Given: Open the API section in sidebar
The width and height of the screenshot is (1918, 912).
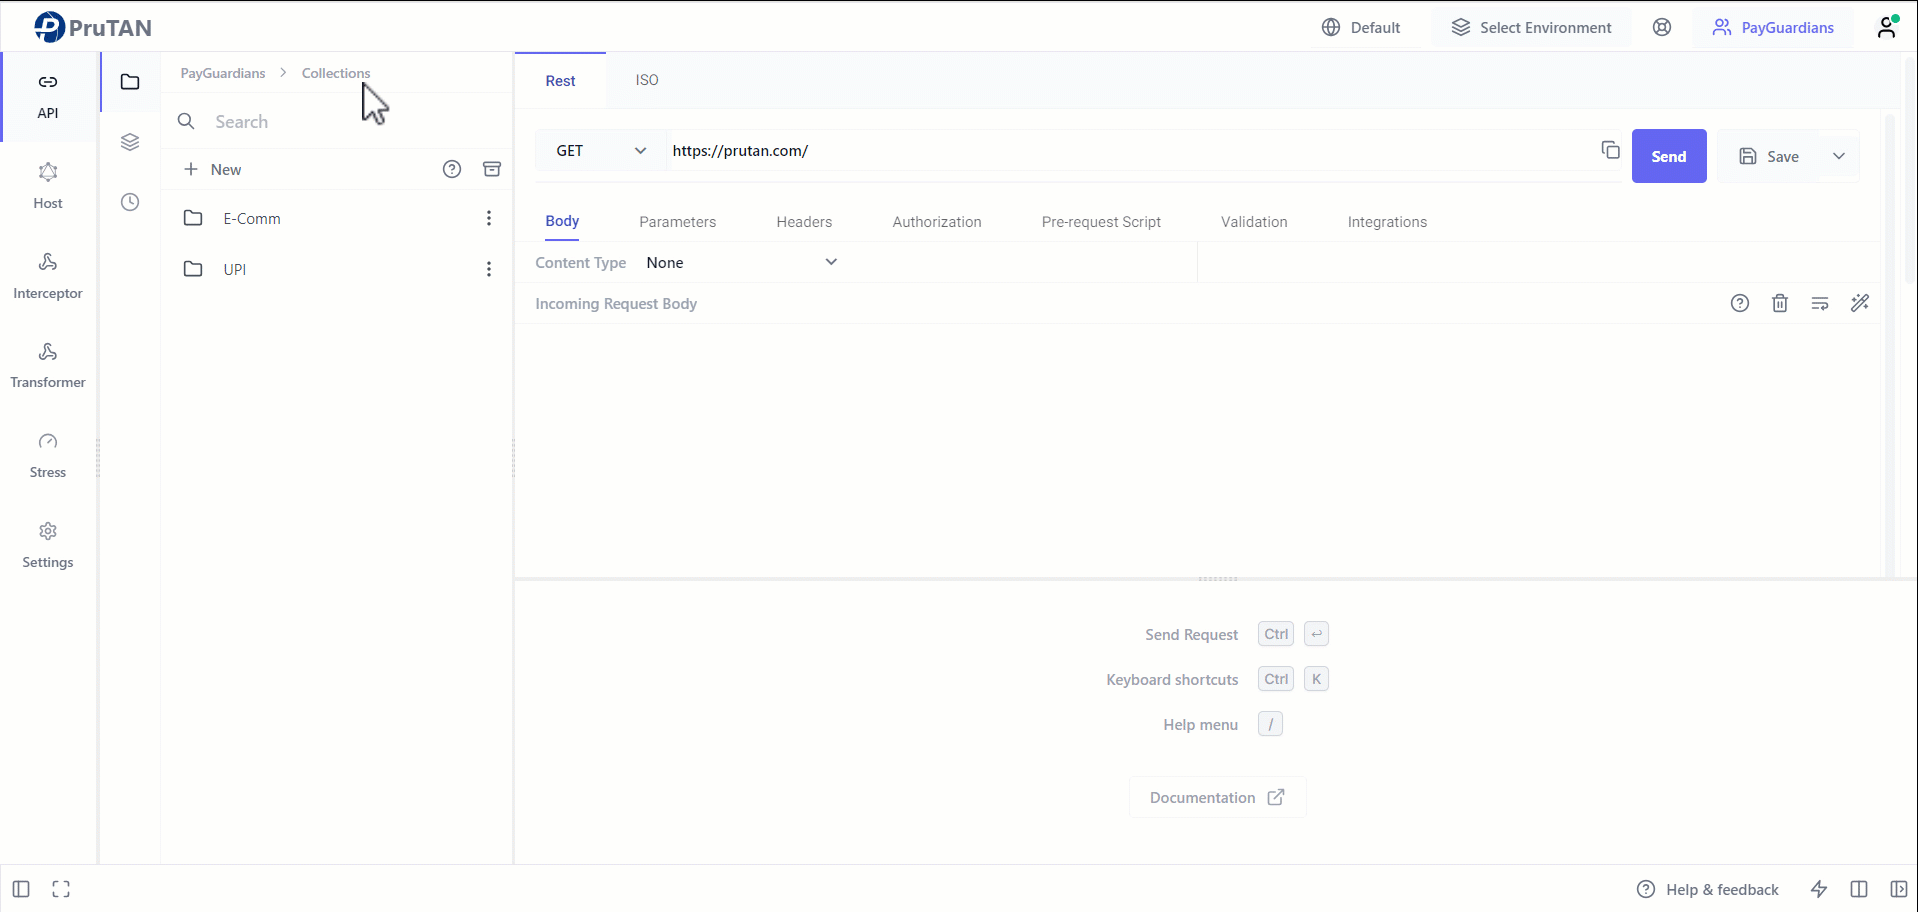Looking at the screenshot, I should (48, 96).
